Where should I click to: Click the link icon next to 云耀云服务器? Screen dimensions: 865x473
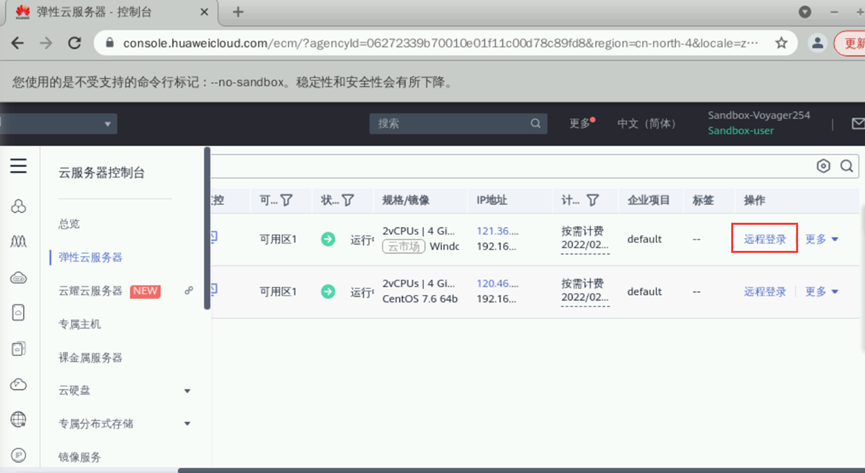coord(189,290)
